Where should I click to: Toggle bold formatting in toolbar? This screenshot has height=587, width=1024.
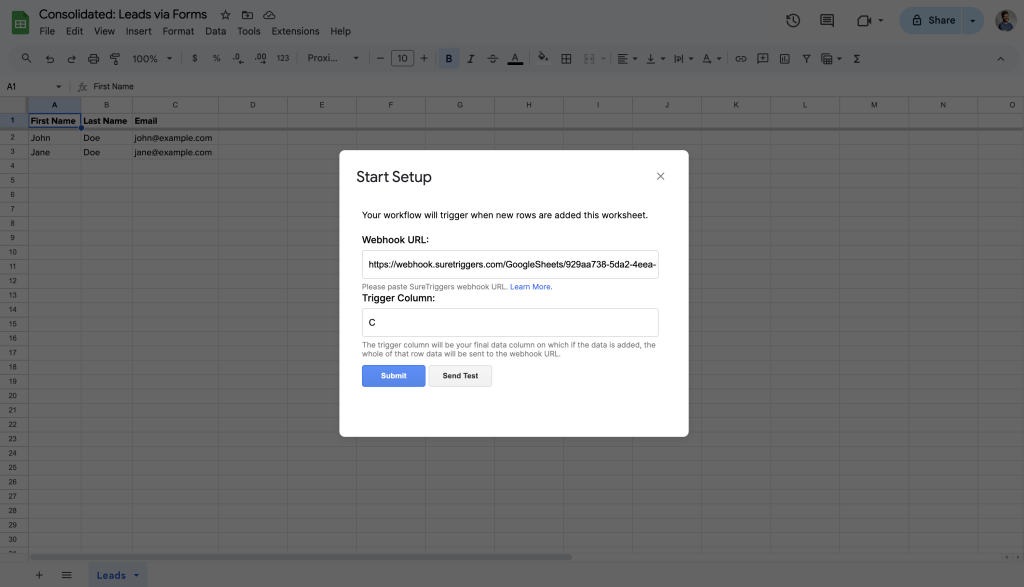click(448, 59)
